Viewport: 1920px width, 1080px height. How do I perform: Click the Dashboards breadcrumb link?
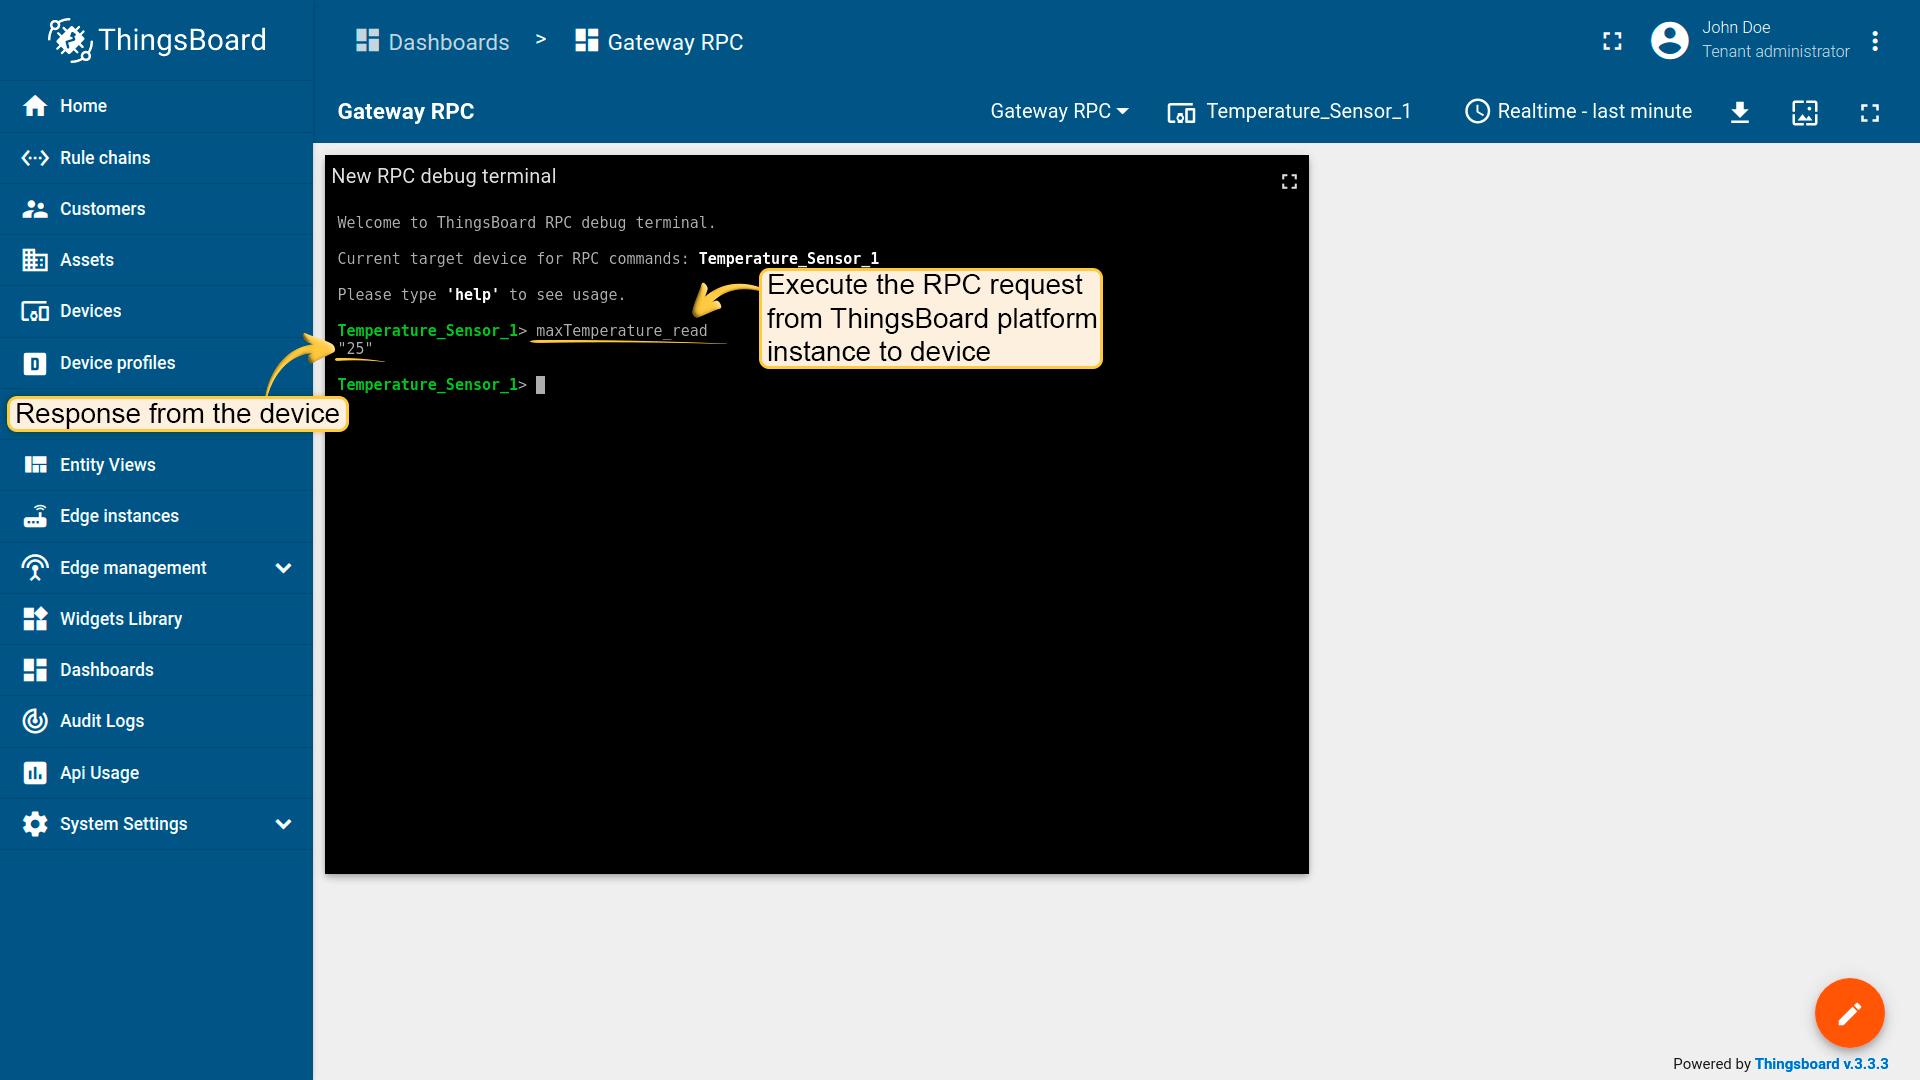[x=433, y=42]
